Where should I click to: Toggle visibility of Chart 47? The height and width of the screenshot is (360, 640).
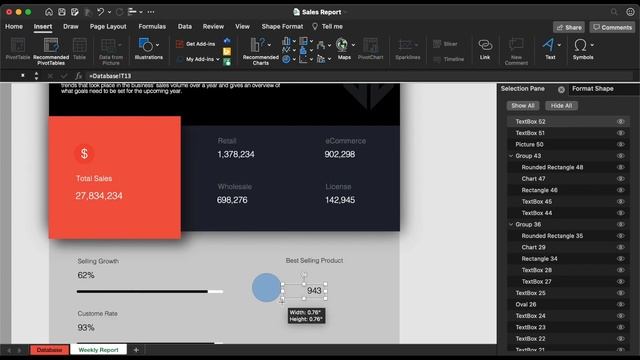coord(621,178)
